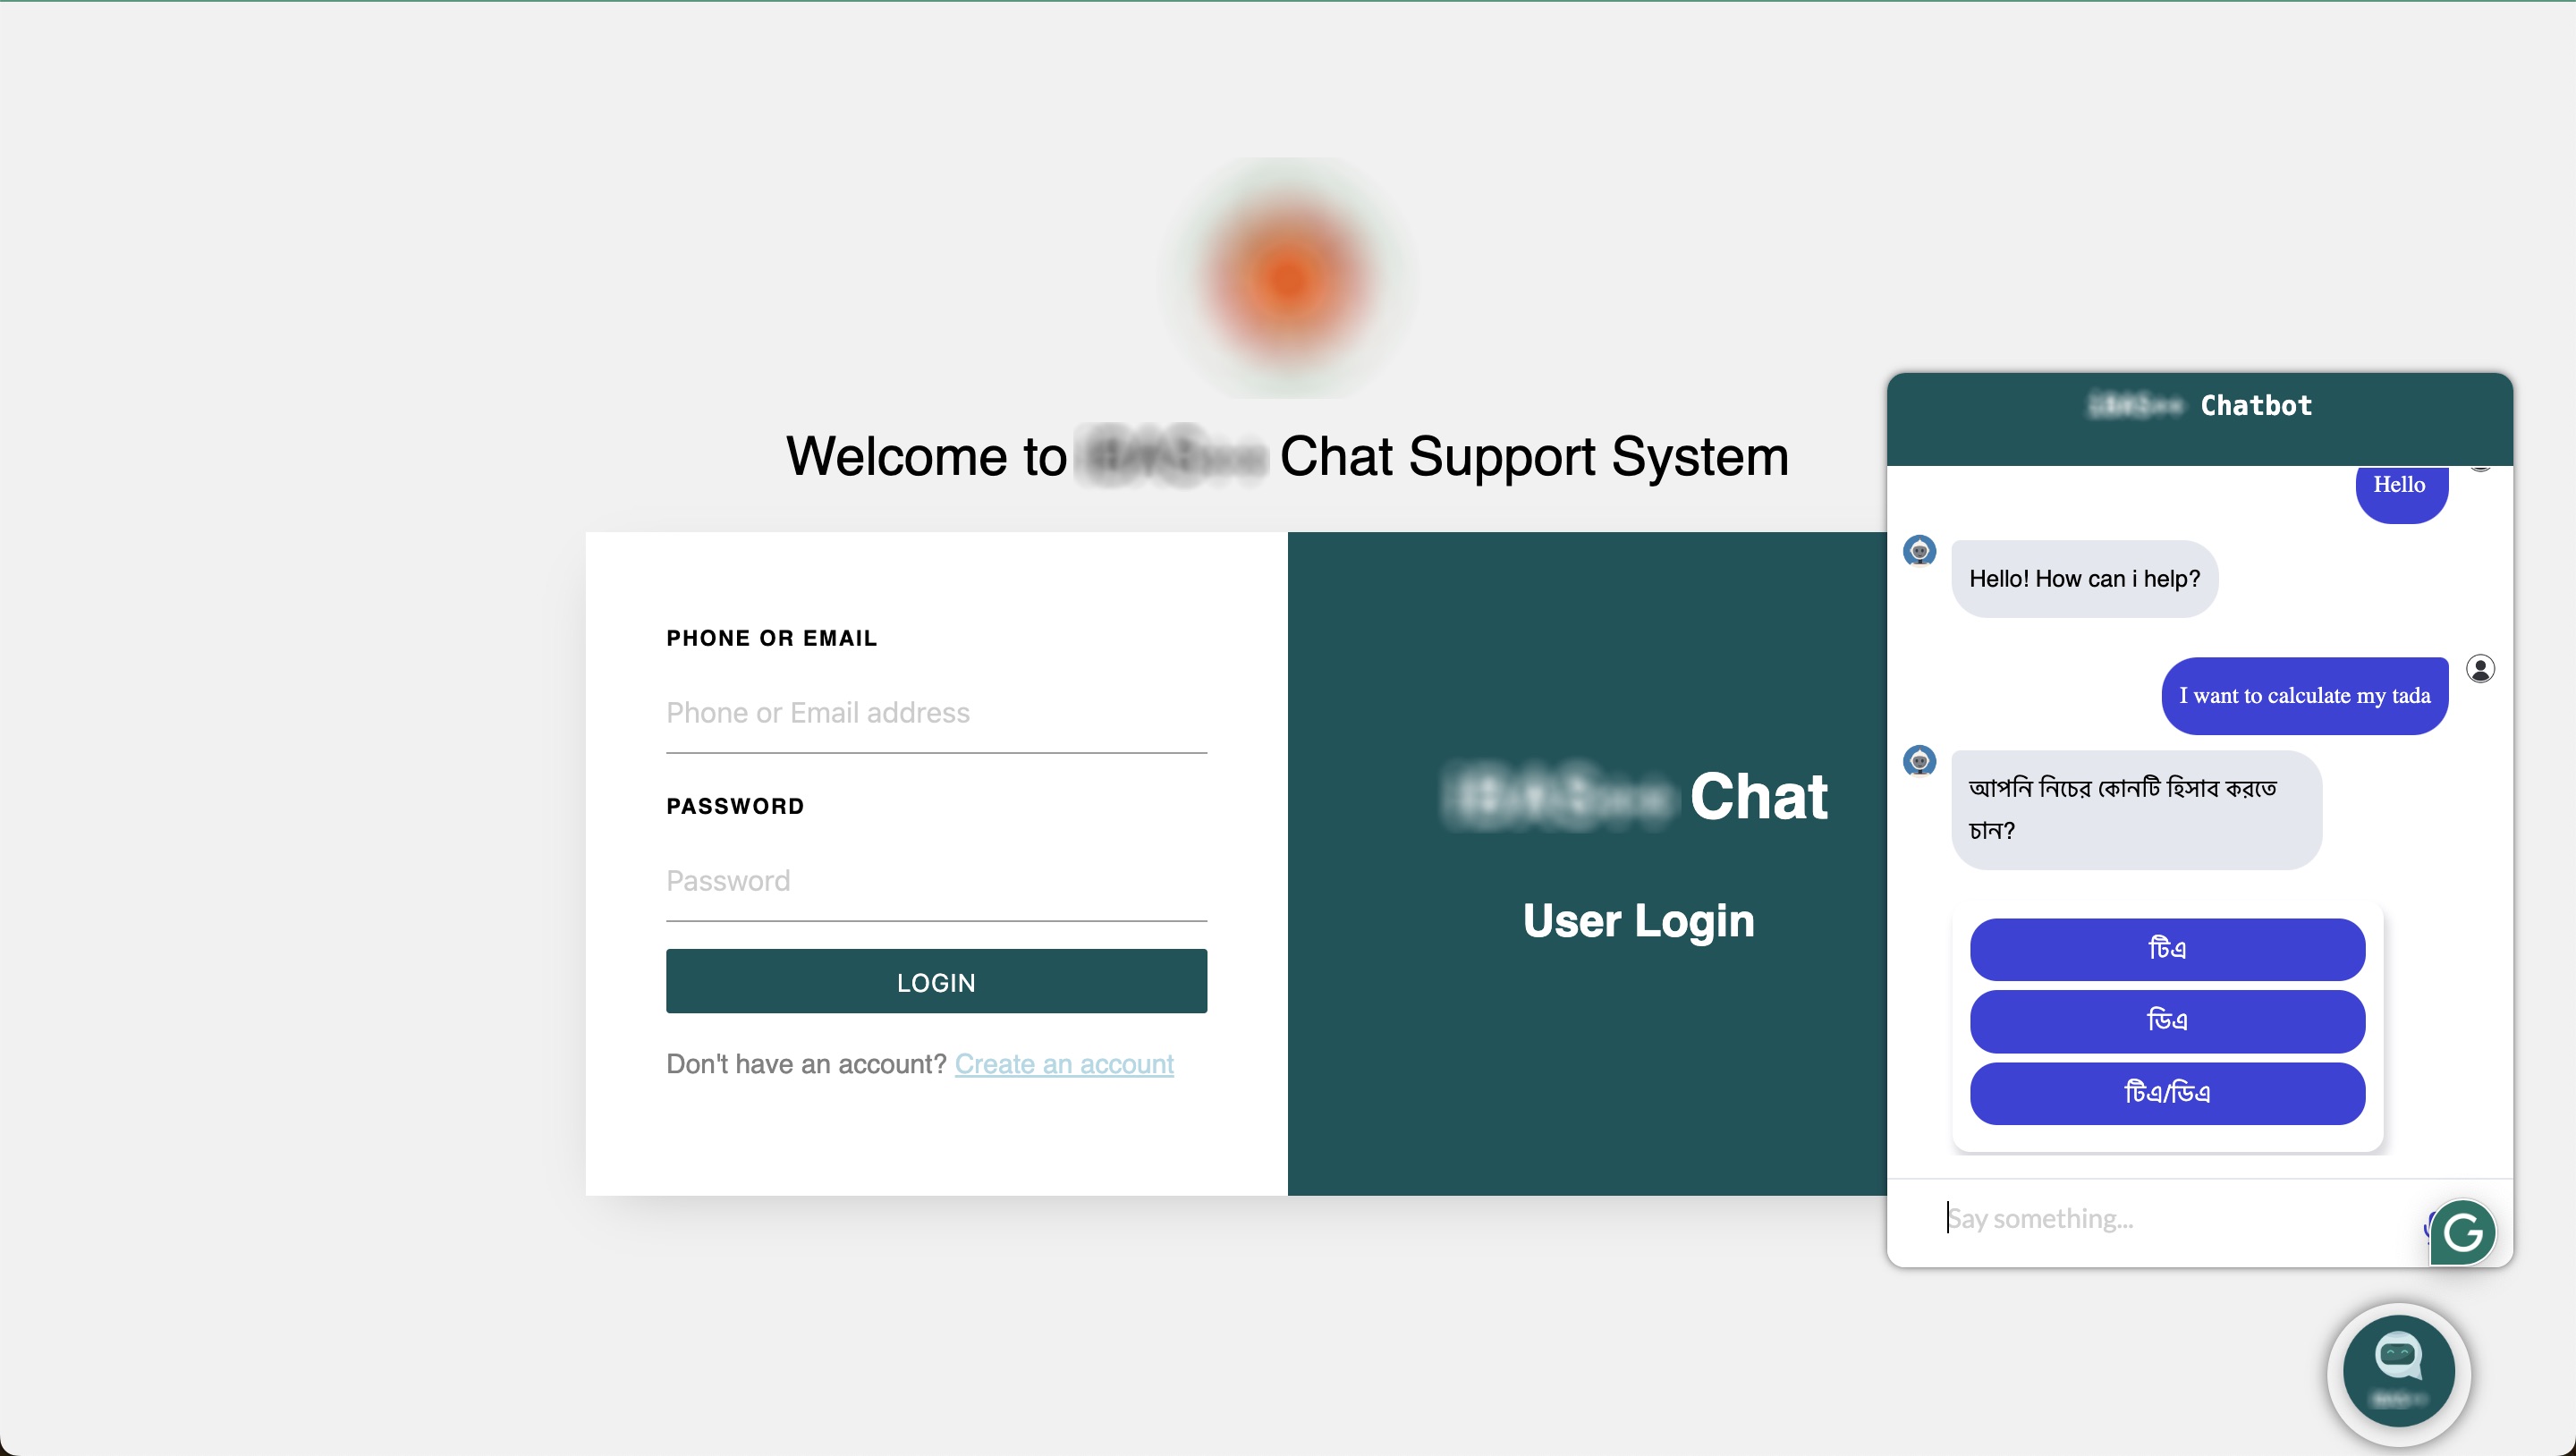This screenshot has width=2576, height=1456.
Task: Click the LOGIN button
Action: 936,981
